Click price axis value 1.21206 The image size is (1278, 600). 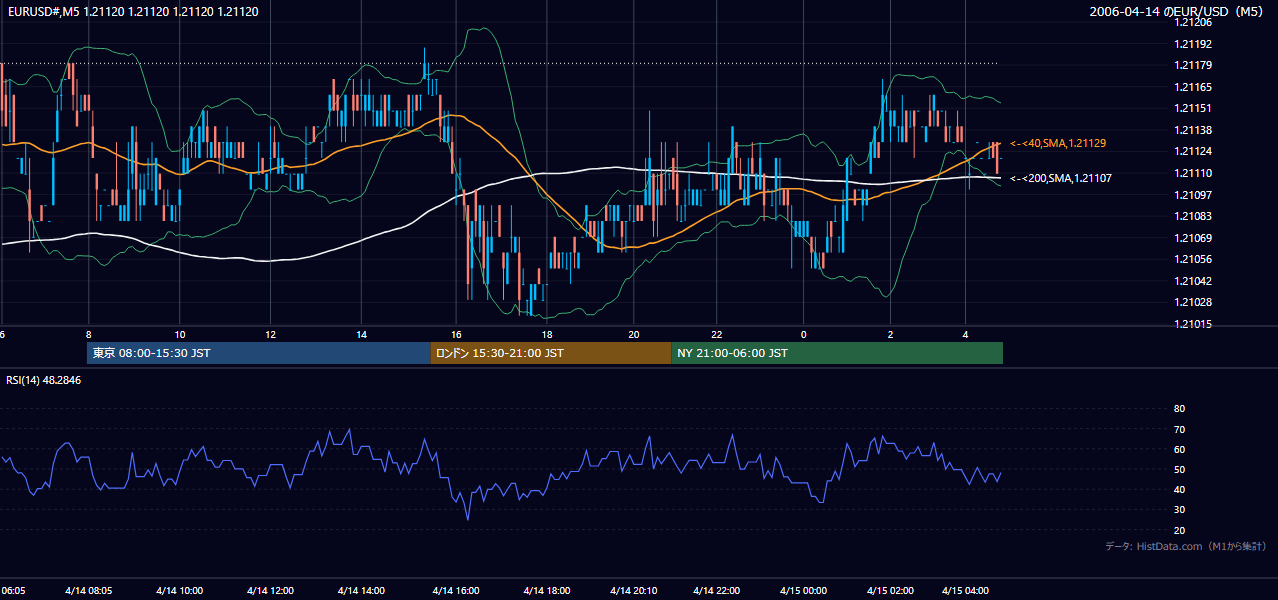coord(1194,22)
